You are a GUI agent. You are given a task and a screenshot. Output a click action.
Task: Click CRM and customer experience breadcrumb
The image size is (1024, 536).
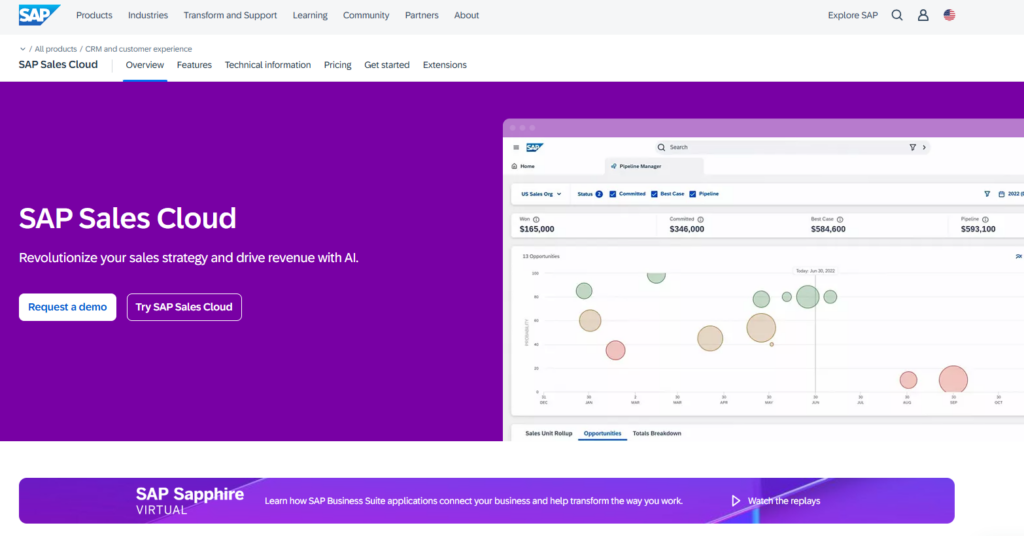tap(138, 49)
